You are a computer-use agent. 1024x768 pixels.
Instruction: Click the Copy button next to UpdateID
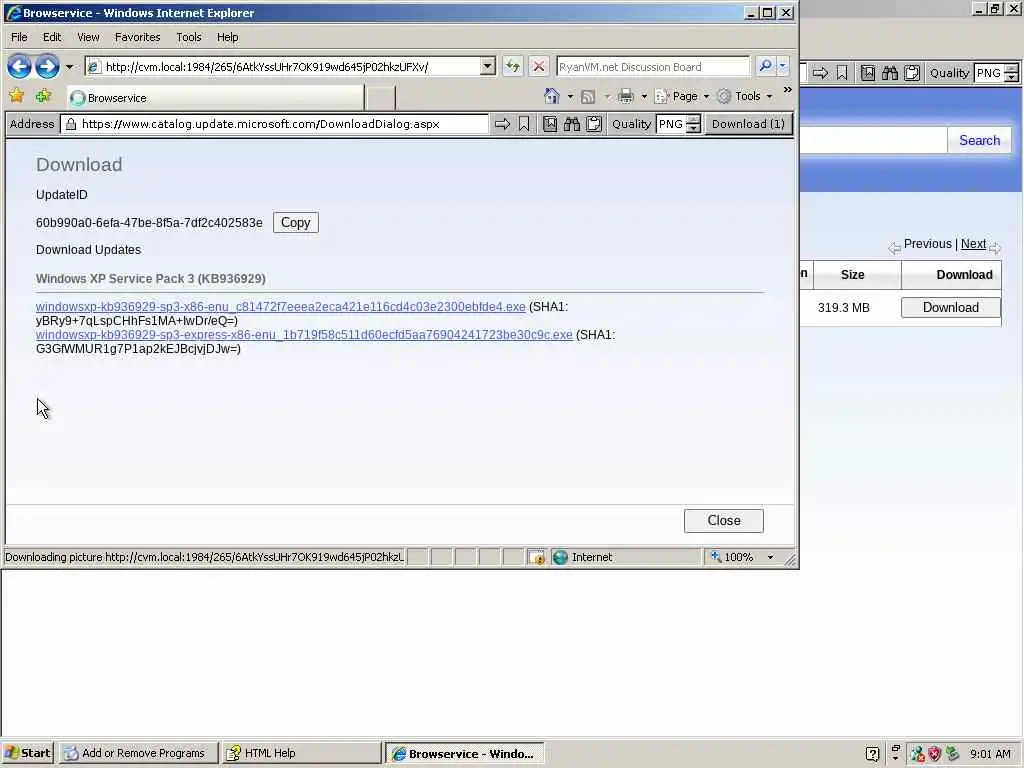coord(296,223)
